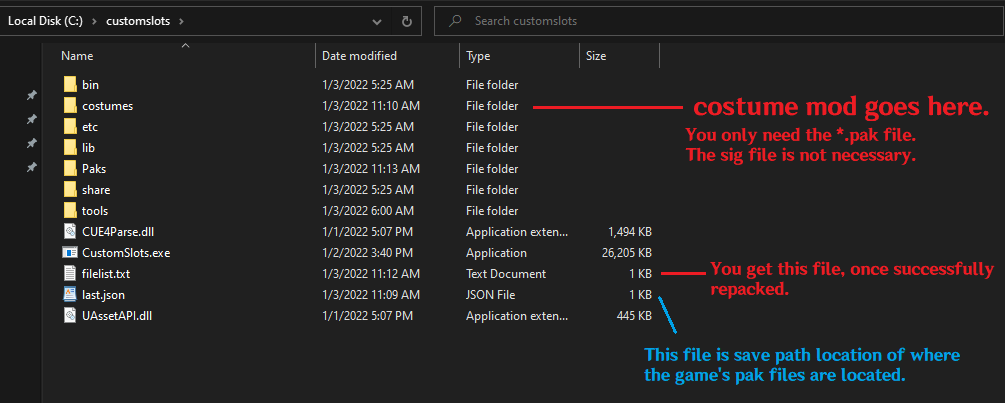Select the UAssetAPI.dll file name
This screenshot has width=1005, height=403.
(117, 315)
